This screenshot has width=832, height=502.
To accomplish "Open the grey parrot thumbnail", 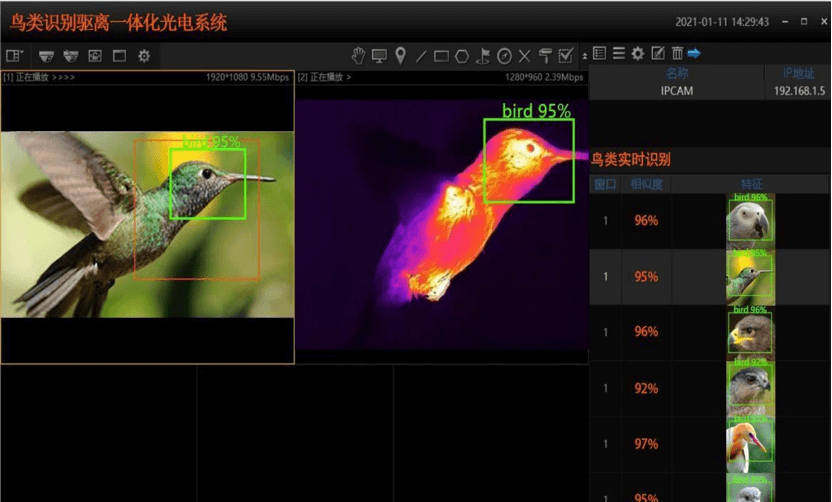I will coord(750,221).
